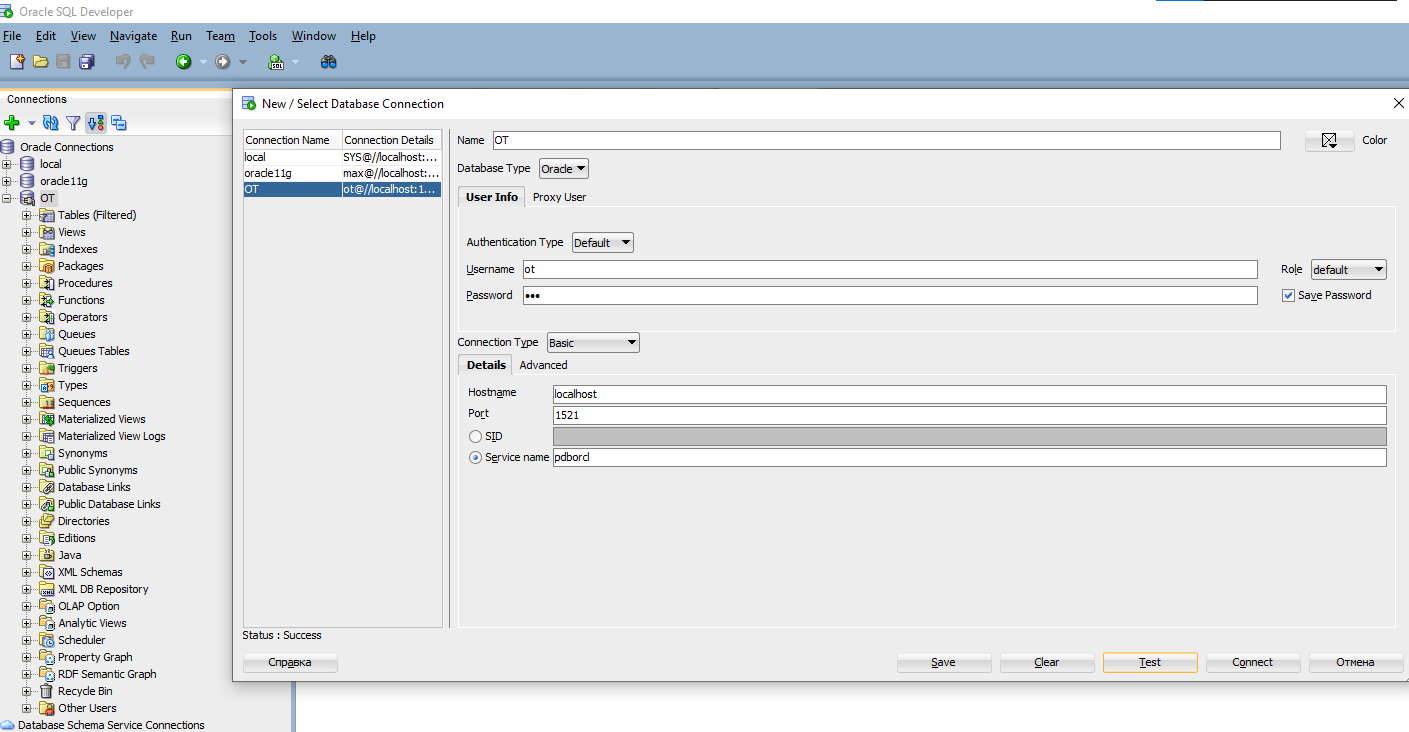Click the Database Links icon in the tree
Screen dimensions: 1409x732
(x=48, y=487)
